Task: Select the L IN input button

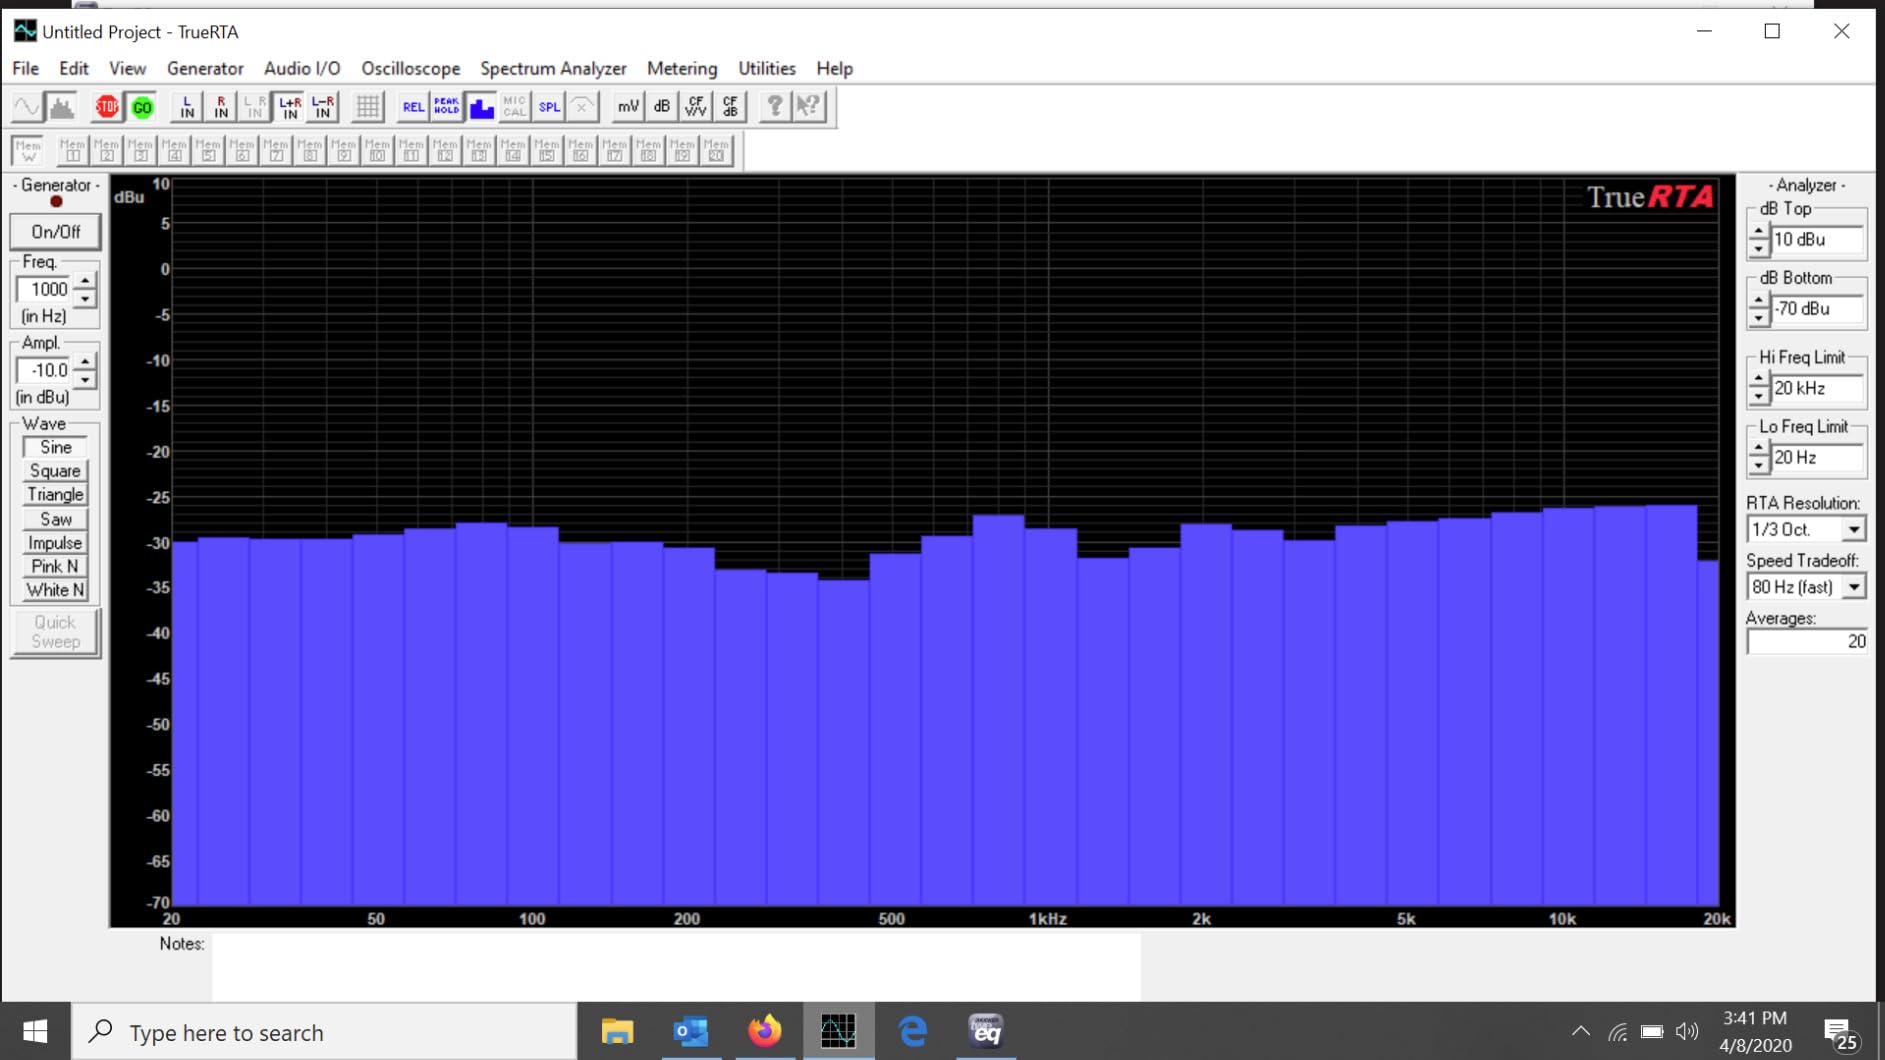Action: tap(187, 107)
